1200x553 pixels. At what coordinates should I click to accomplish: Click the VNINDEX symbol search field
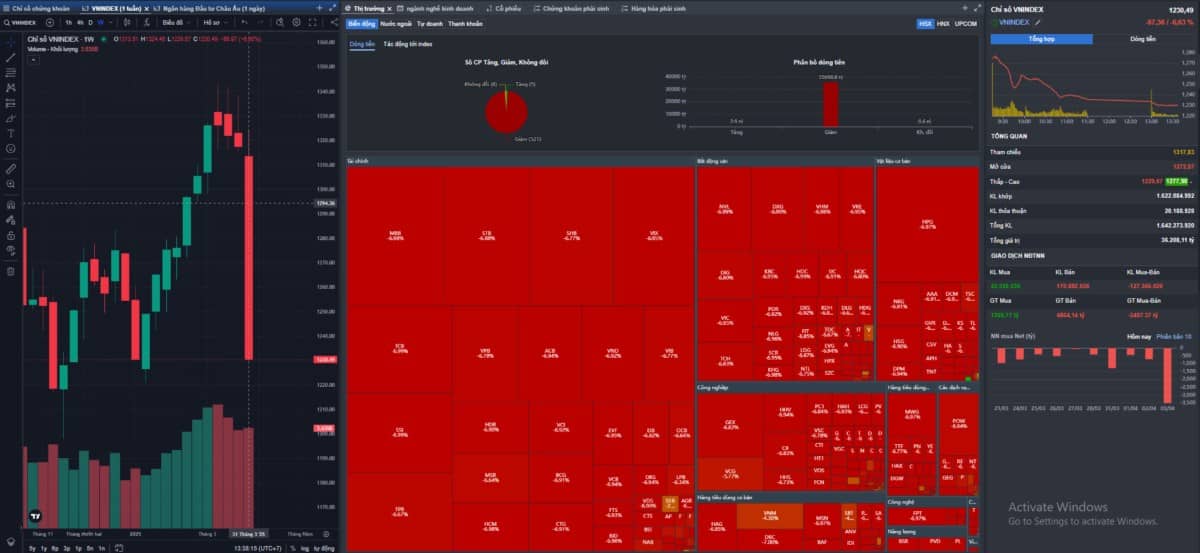tap(20, 22)
